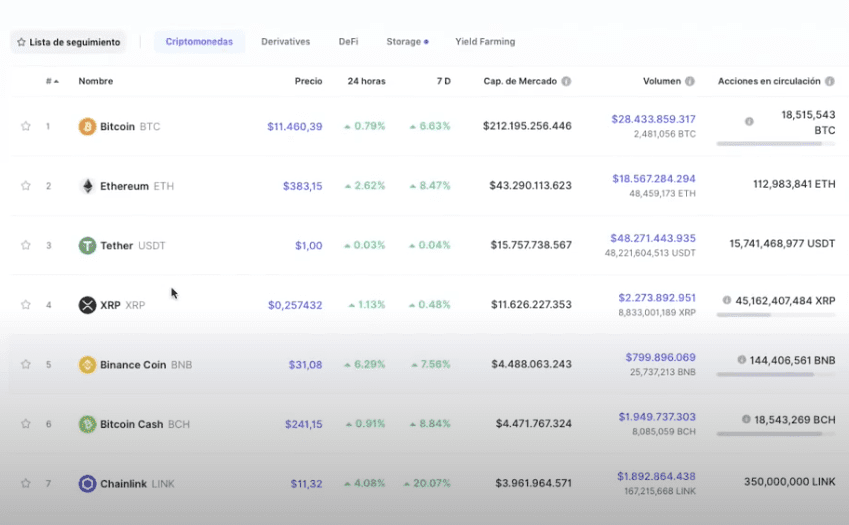The image size is (849, 525).
Task: Open the Bitcoin Cash BCH link
Action: click(145, 424)
